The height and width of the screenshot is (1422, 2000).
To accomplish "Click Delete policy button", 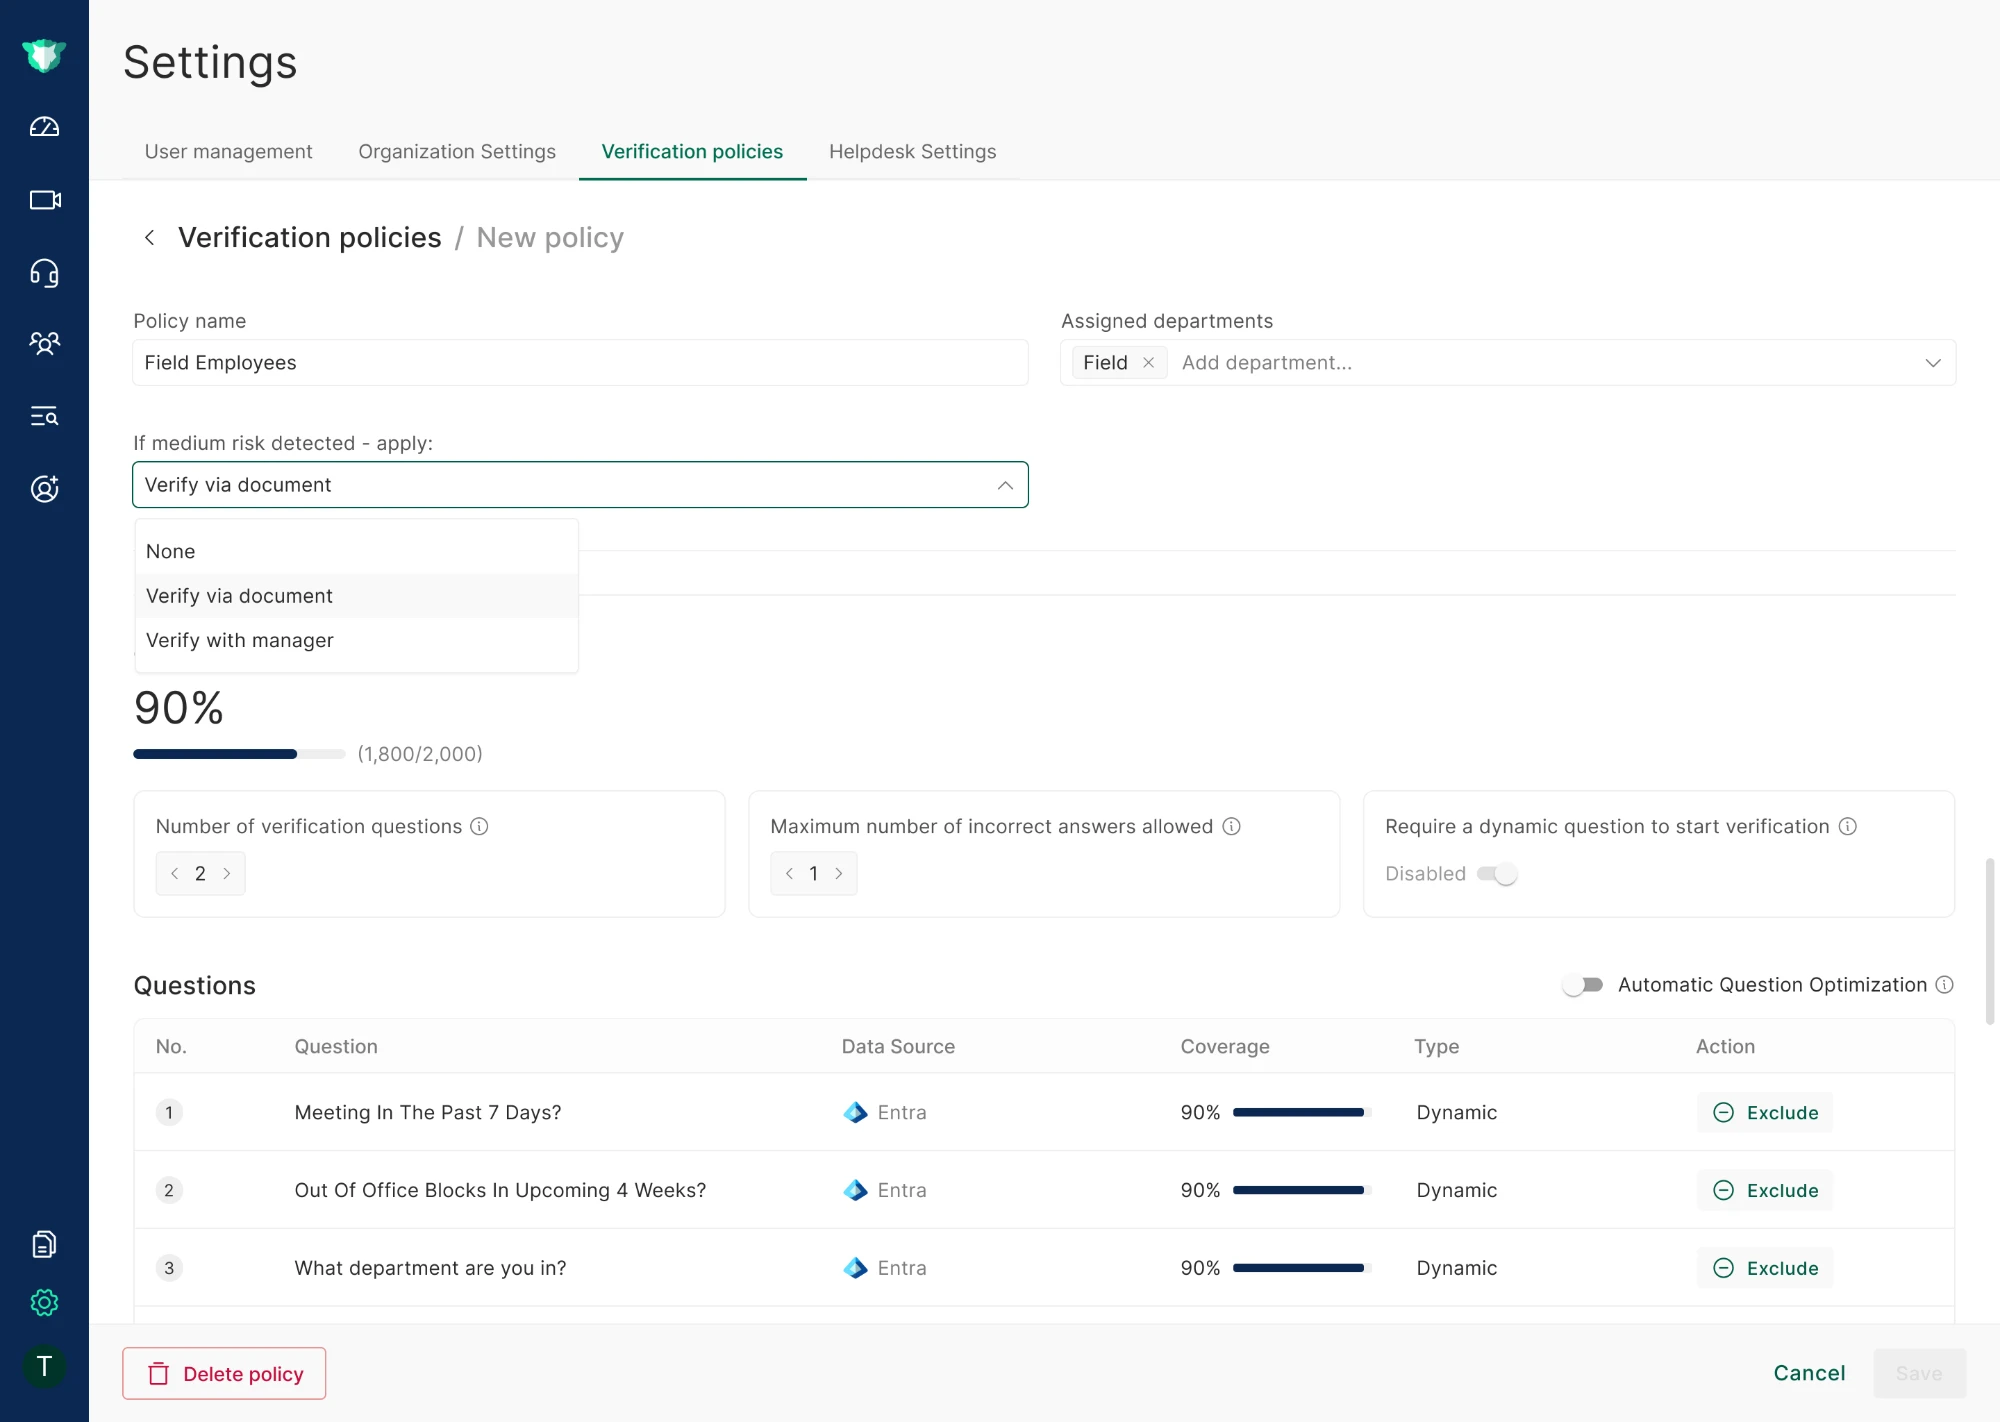I will point(224,1374).
